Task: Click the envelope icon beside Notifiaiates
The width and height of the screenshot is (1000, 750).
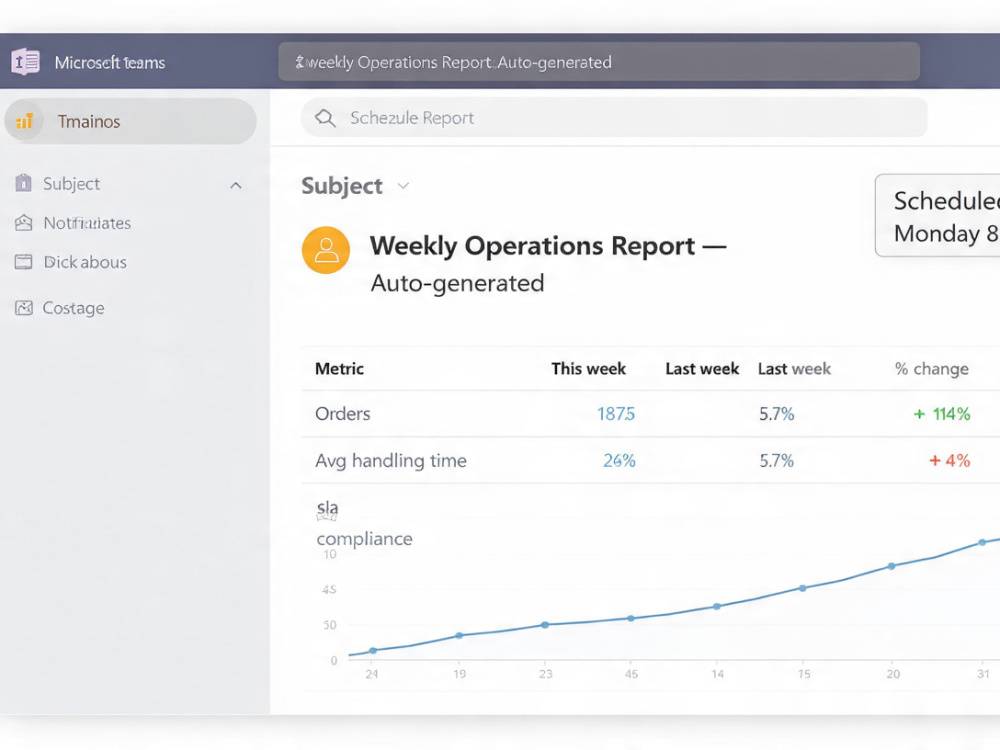Action: click(x=24, y=223)
